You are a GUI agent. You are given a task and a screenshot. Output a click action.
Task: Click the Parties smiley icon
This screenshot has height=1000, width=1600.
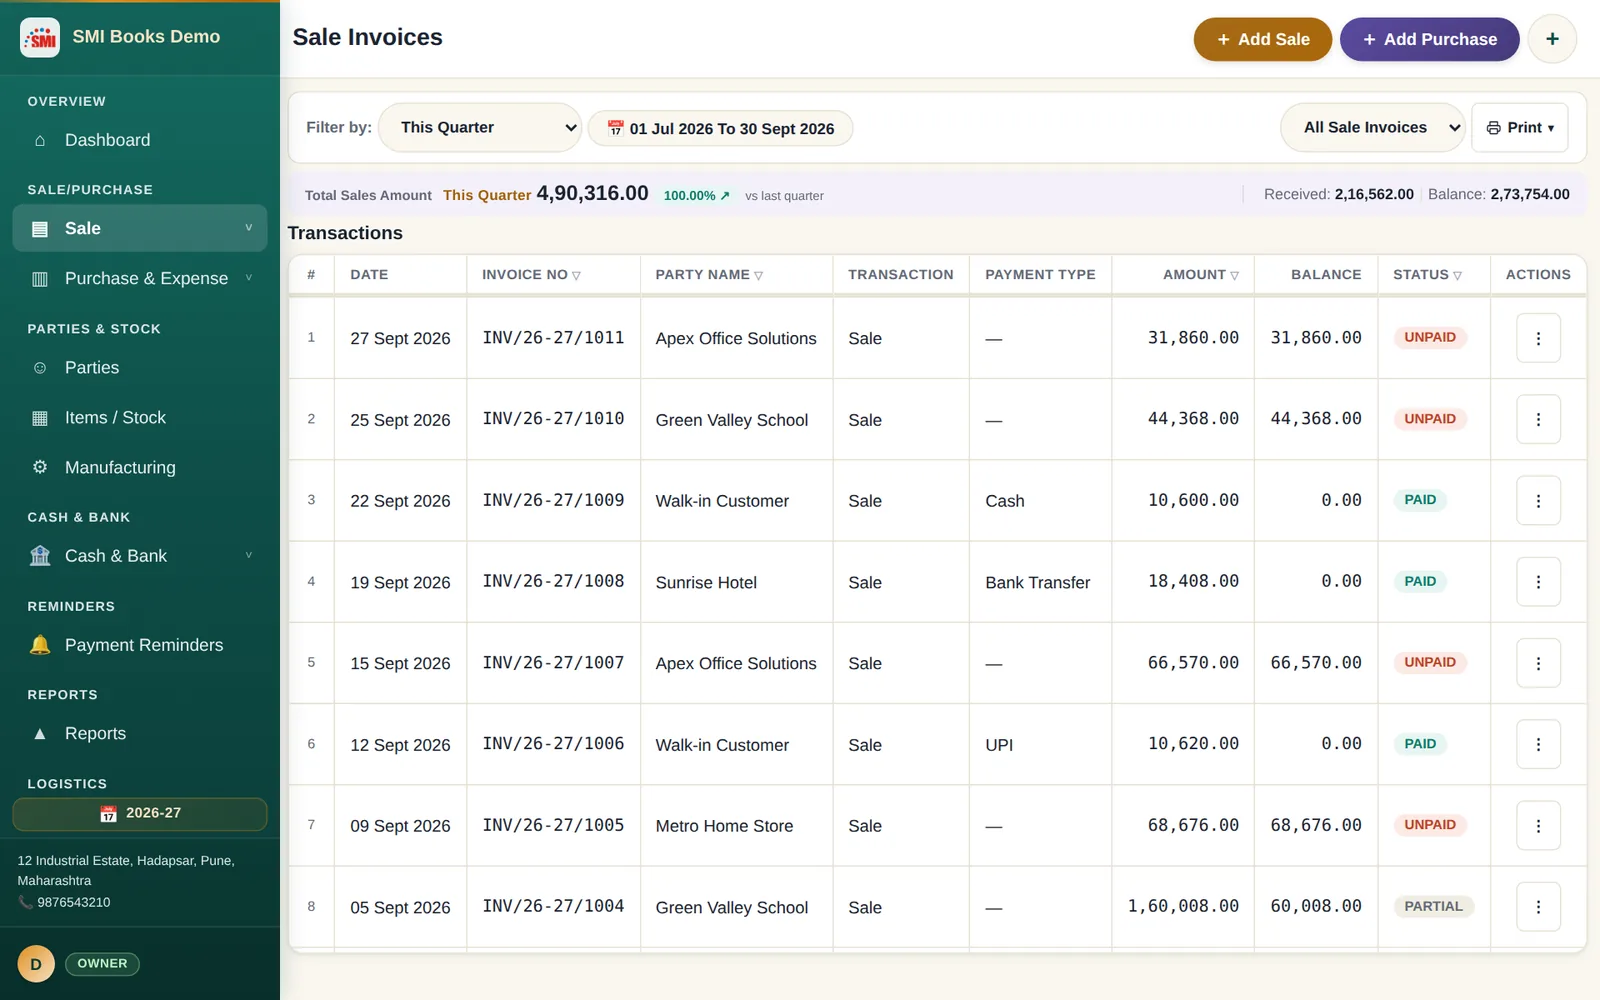point(40,368)
